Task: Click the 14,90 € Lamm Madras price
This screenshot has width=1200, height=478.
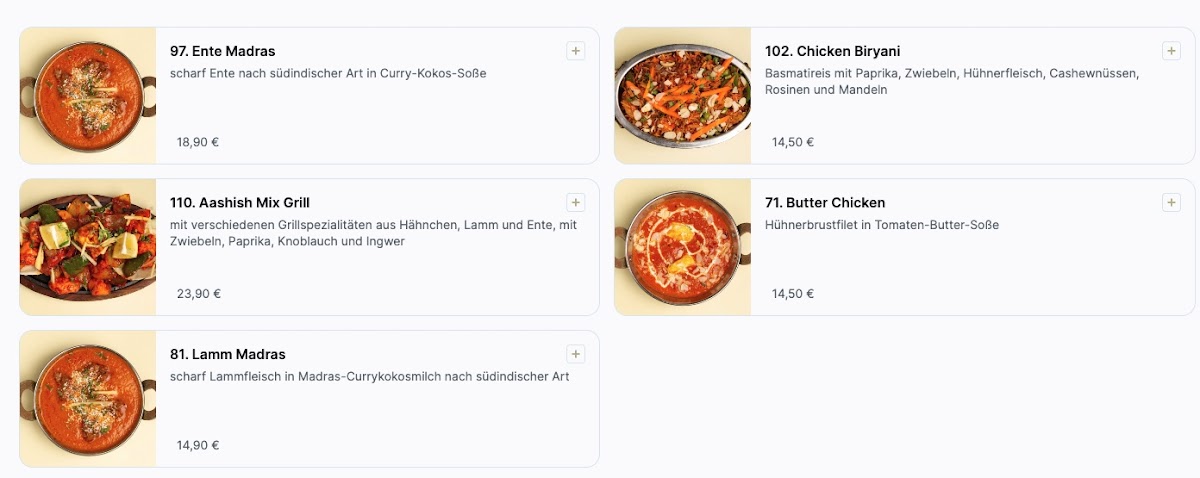Action: tap(198, 445)
